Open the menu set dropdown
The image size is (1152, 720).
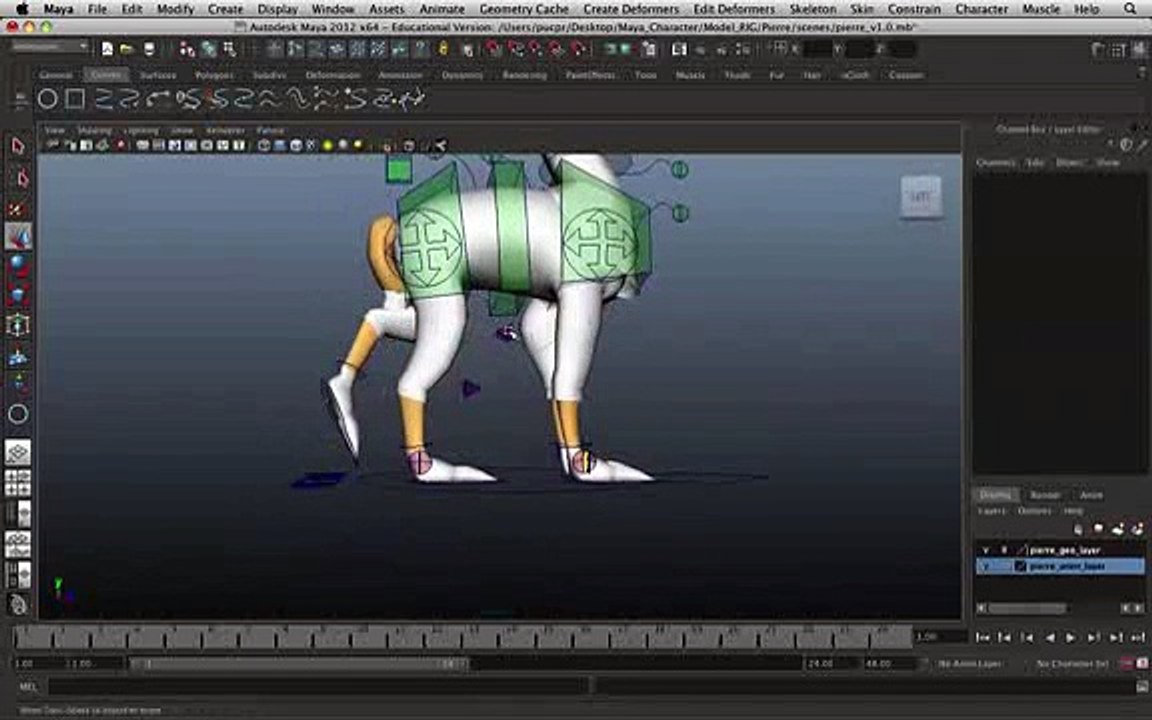point(50,46)
